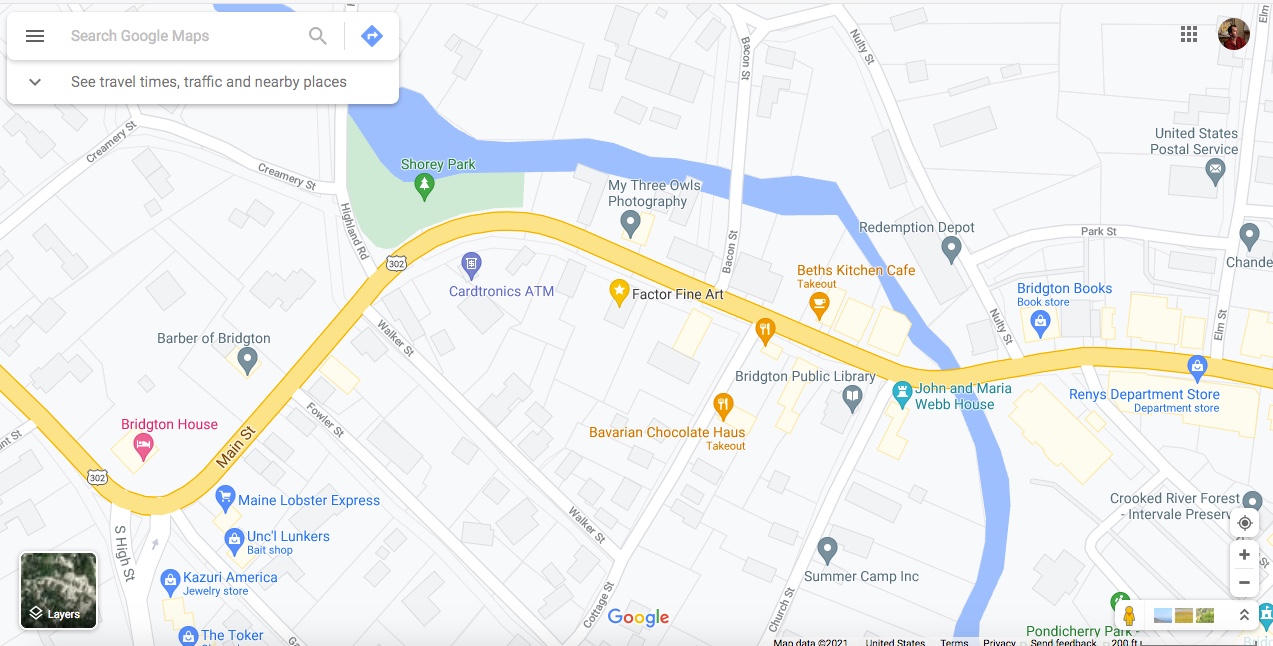Image resolution: width=1273 pixels, height=646 pixels.
Task: Open the hamburger menu in search box
Action: (x=35, y=36)
